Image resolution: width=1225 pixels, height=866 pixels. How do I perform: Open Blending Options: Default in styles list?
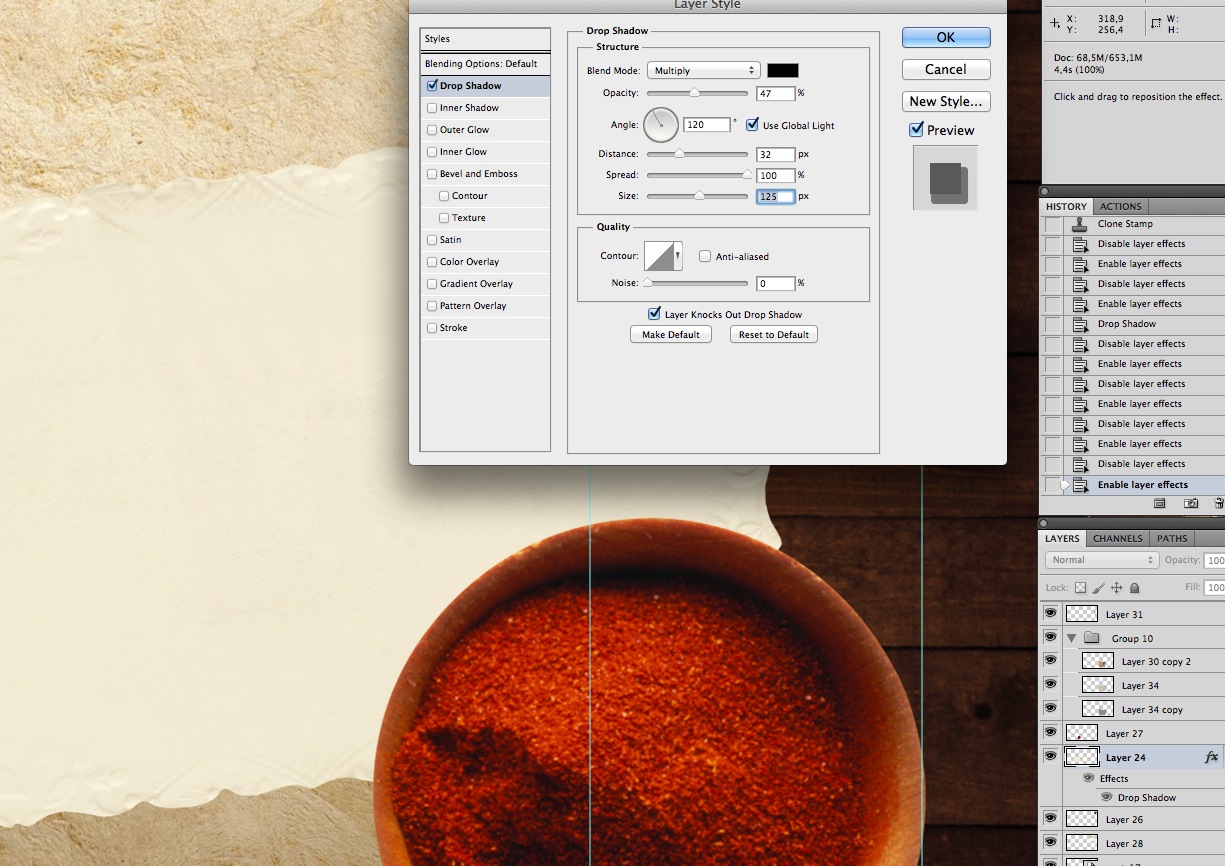(485, 64)
